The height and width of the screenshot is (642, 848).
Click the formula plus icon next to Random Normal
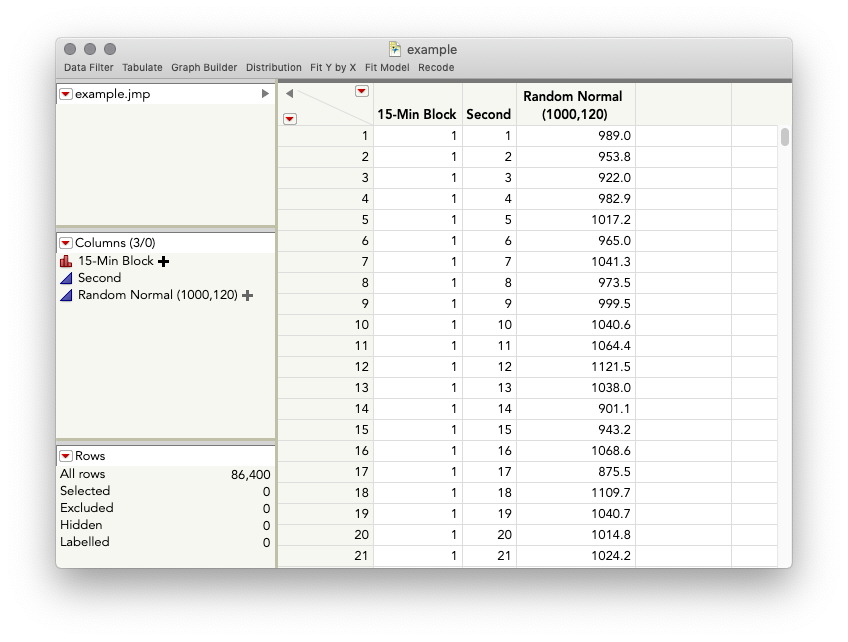click(248, 295)
